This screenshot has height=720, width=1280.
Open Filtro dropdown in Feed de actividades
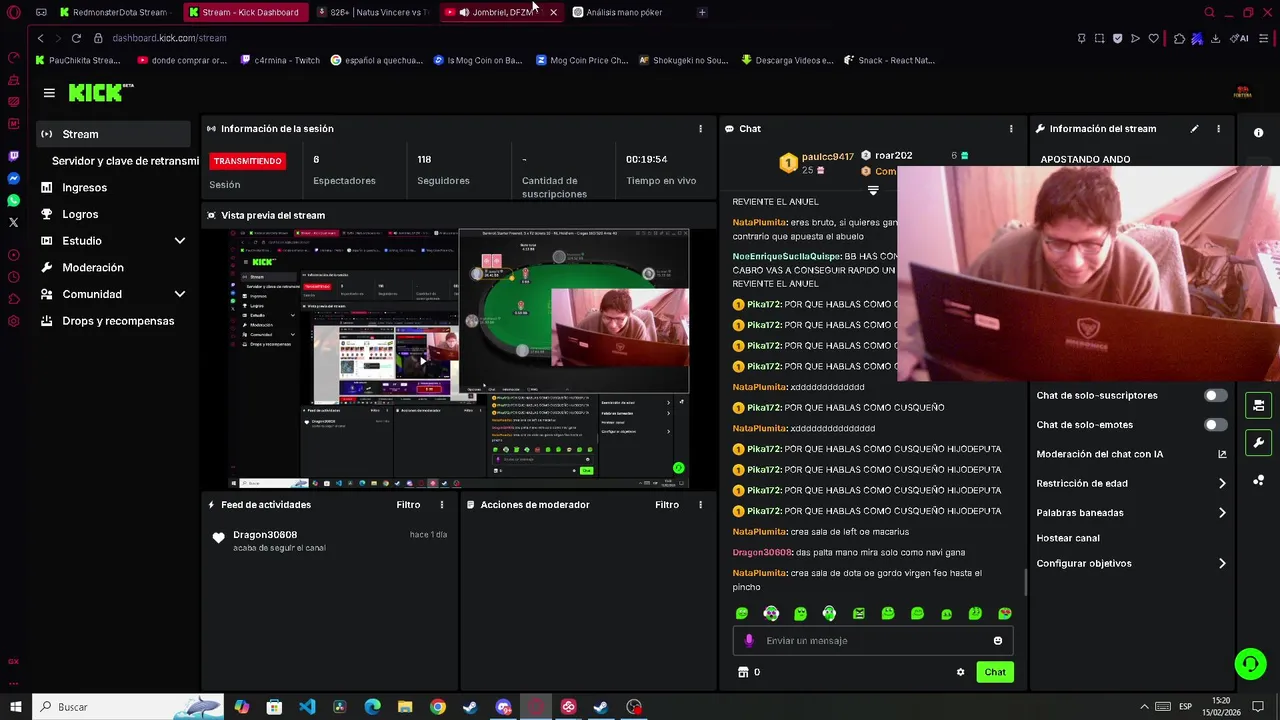click(x=408, y=505)
